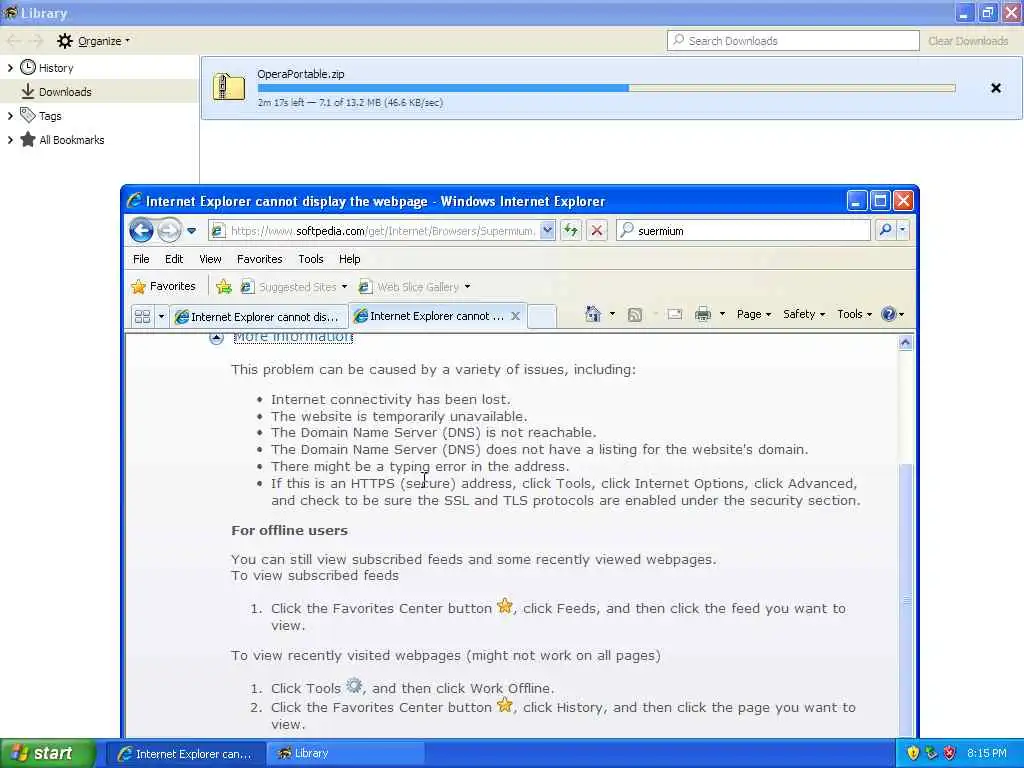Switch to Internet Explorer taskbar button
Image resolution: width=1024 pixels, height=768 pixels.
tap(186, 754)
